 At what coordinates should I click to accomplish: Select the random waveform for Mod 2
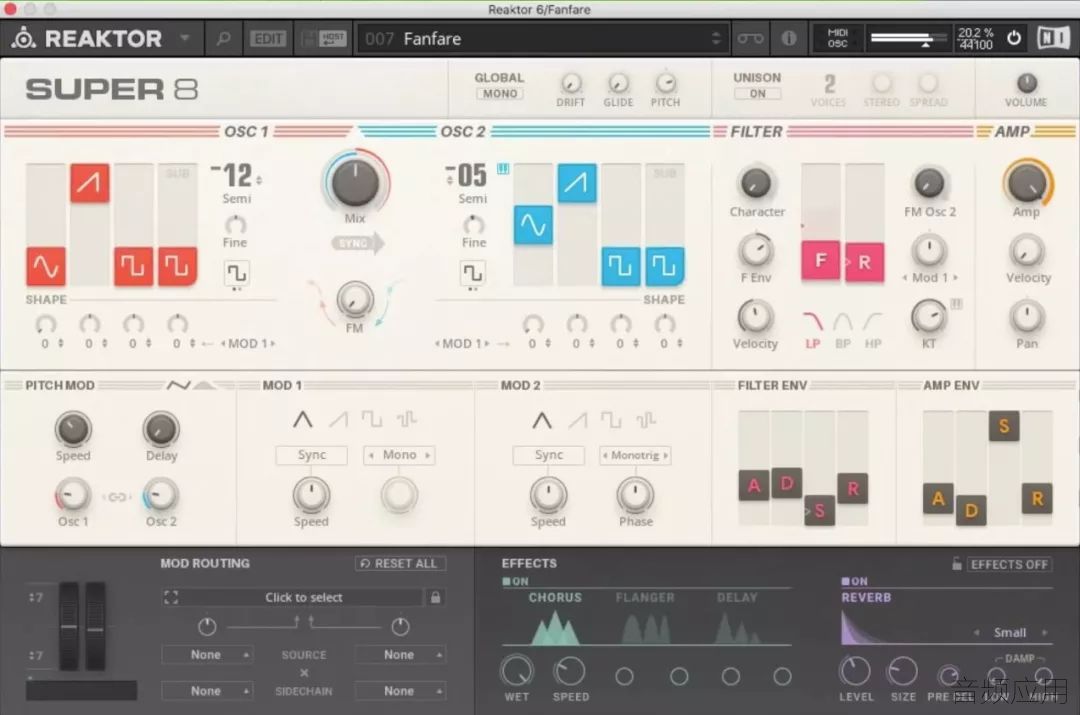(x=645, y=419)
